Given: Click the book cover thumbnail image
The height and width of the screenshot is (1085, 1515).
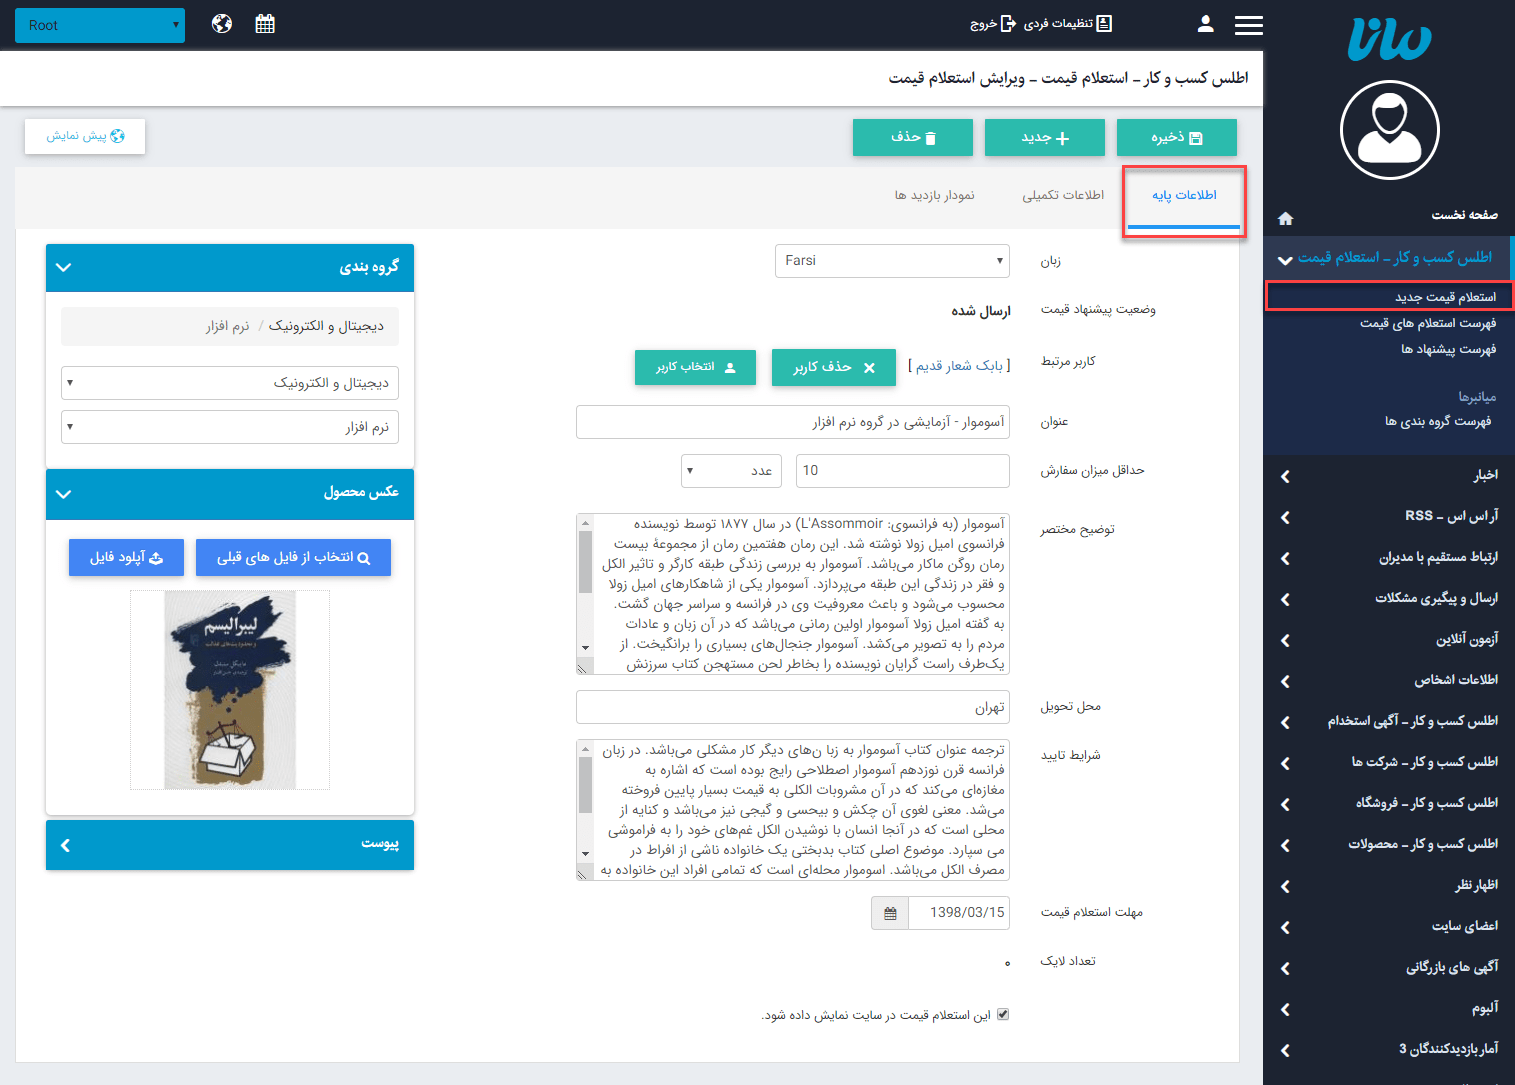Looking at the screenshot, I should 229,689.
